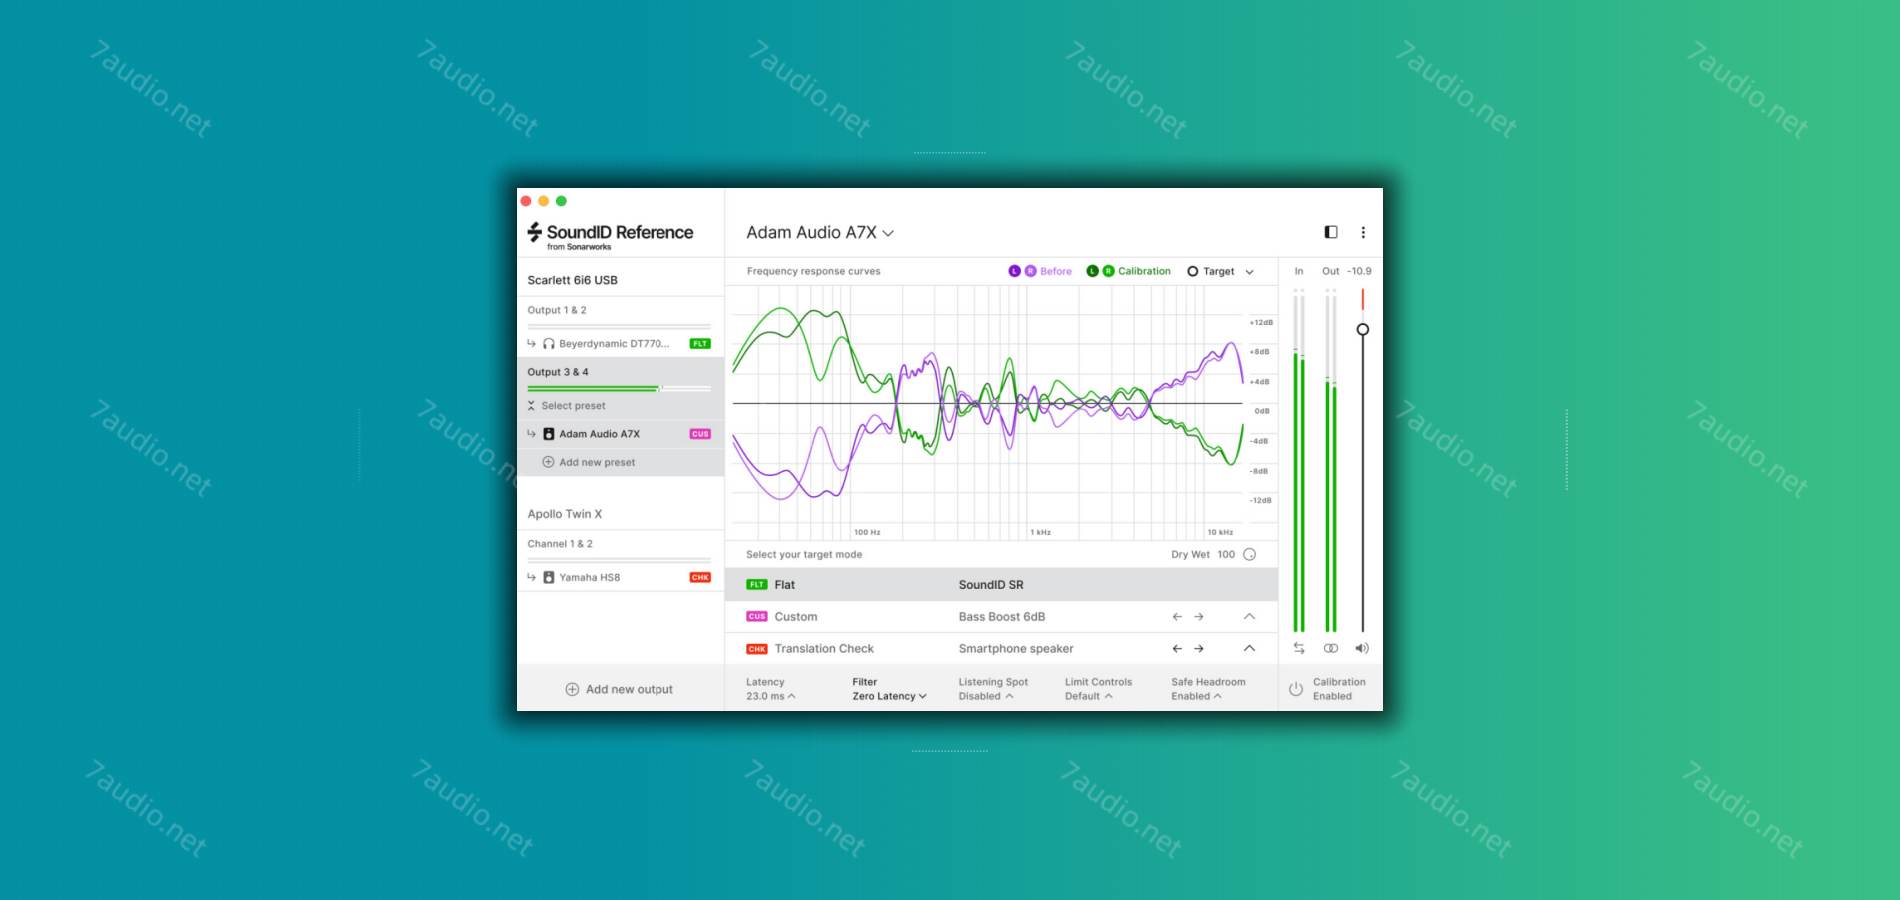Click the Smartphone speaker preset name
1900x900 pixels.
pos(1016,649)
